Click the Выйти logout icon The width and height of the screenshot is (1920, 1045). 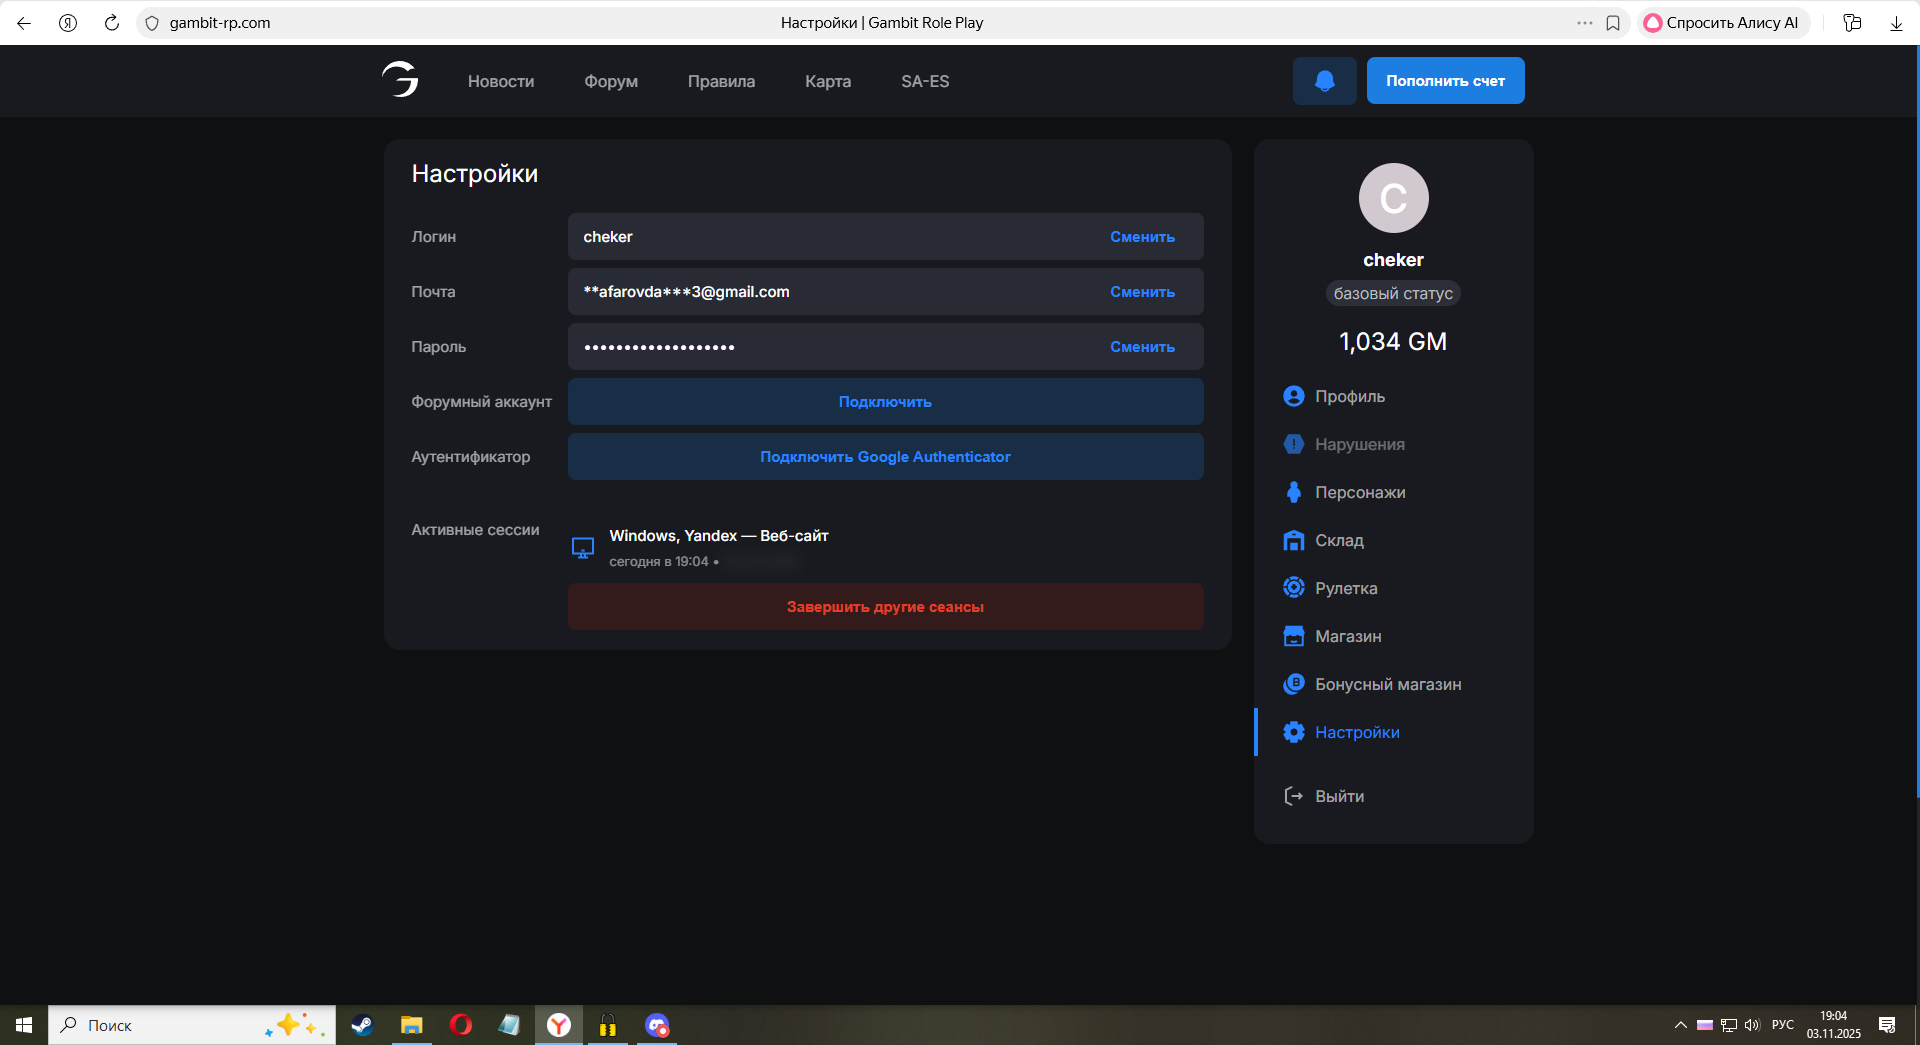[x=1293, y=796]
